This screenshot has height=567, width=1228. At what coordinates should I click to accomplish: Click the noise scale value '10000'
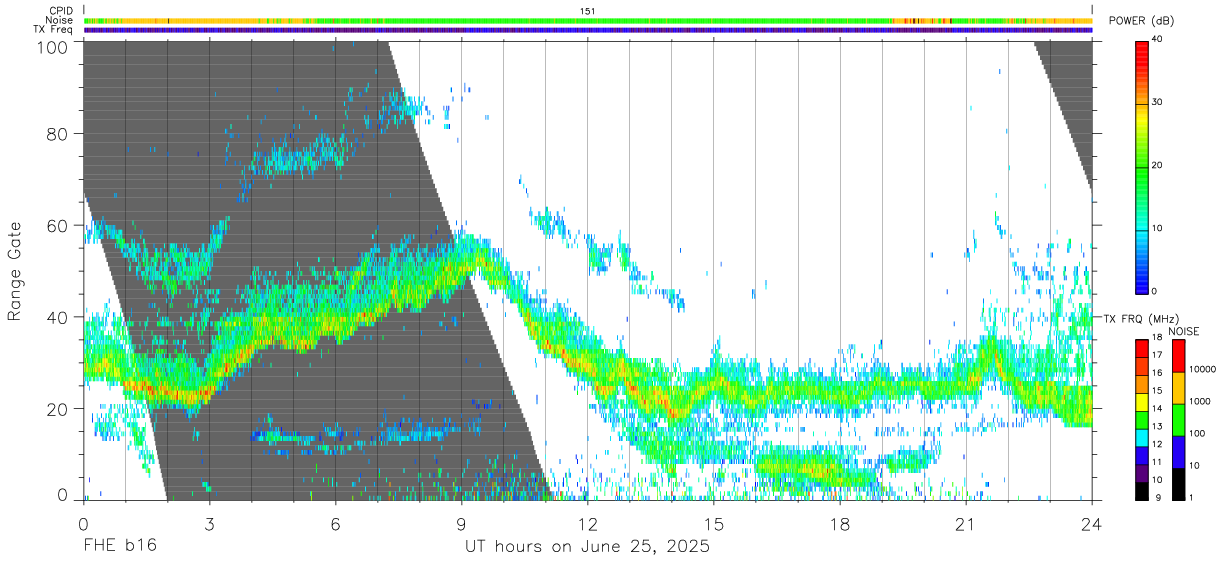(1203, 368)
